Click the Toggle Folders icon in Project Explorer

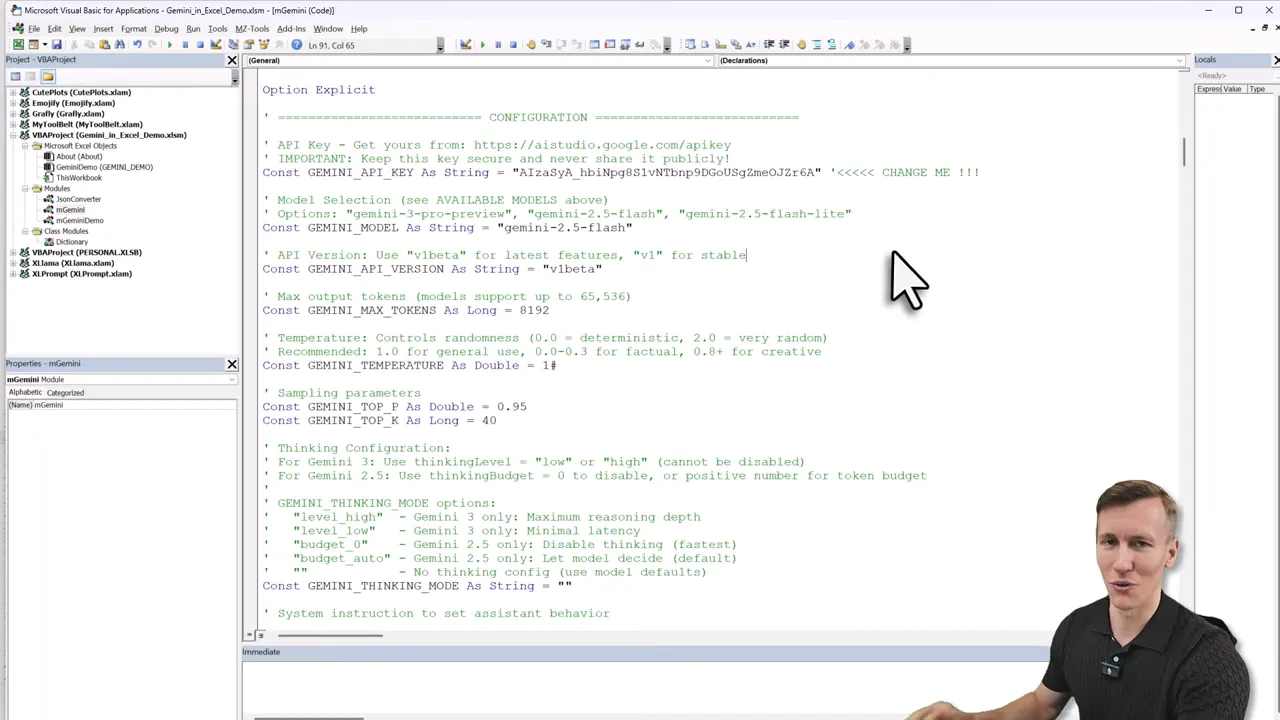pos(47,76)
